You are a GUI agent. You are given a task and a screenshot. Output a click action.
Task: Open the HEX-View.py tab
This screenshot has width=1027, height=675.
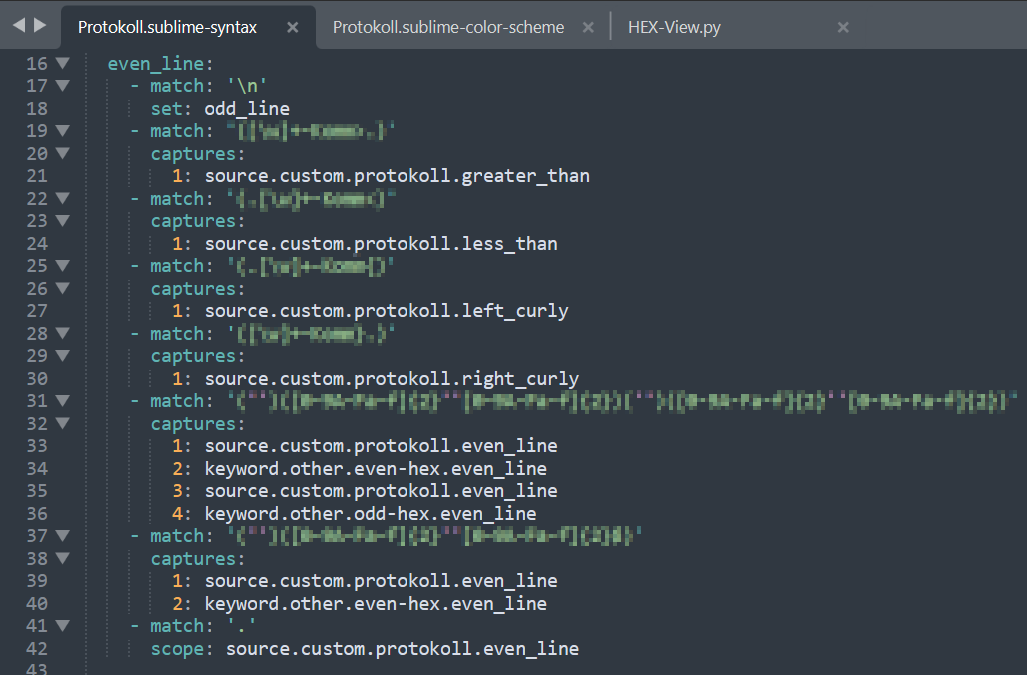click(x=674, y=28)
